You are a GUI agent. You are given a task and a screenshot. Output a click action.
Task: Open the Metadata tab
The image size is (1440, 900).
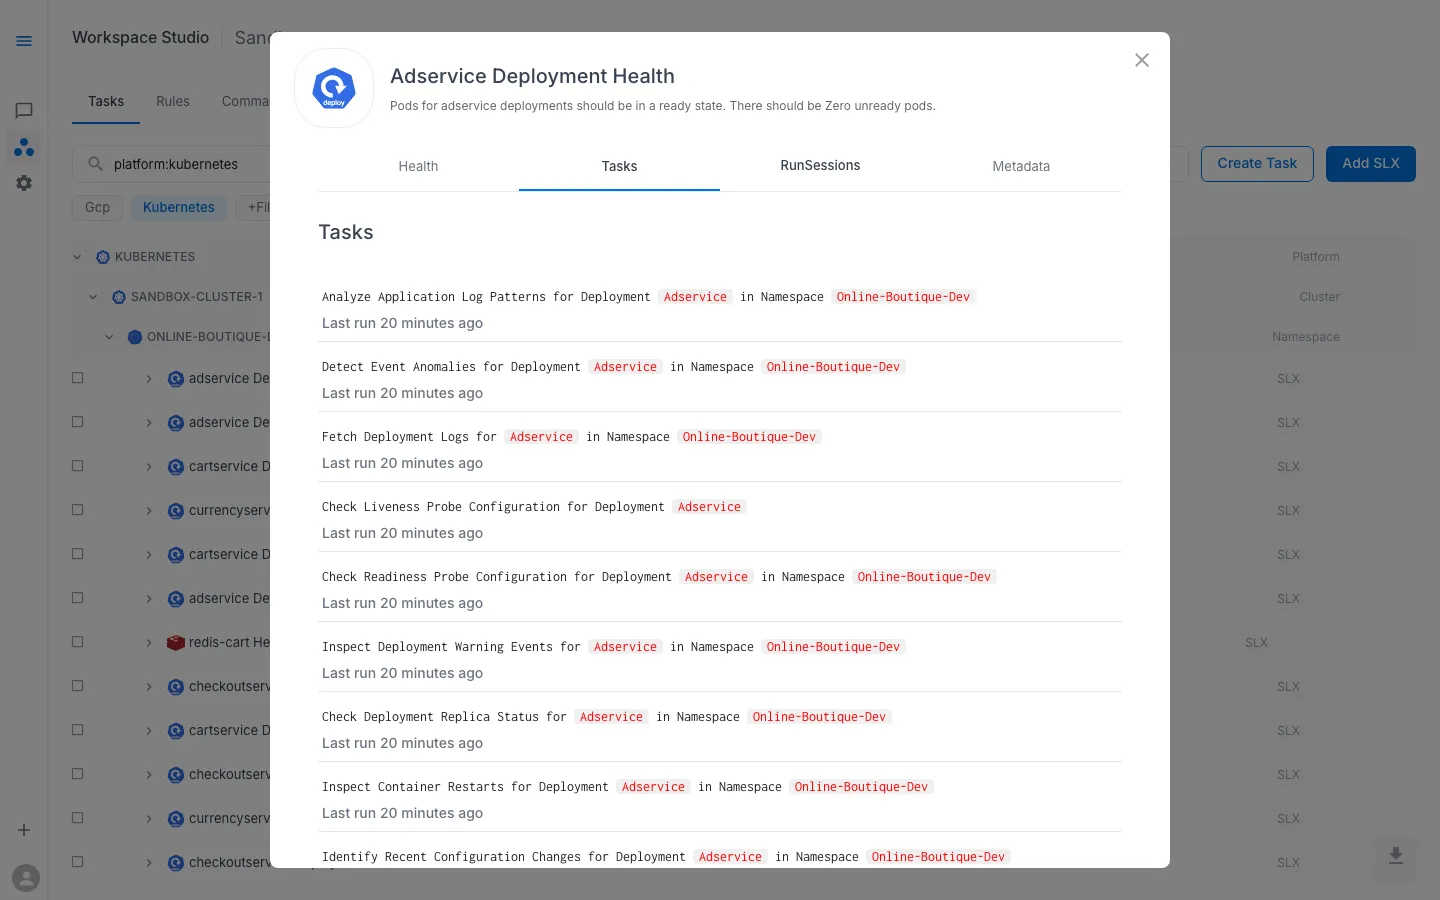(x=1021, y=167)
